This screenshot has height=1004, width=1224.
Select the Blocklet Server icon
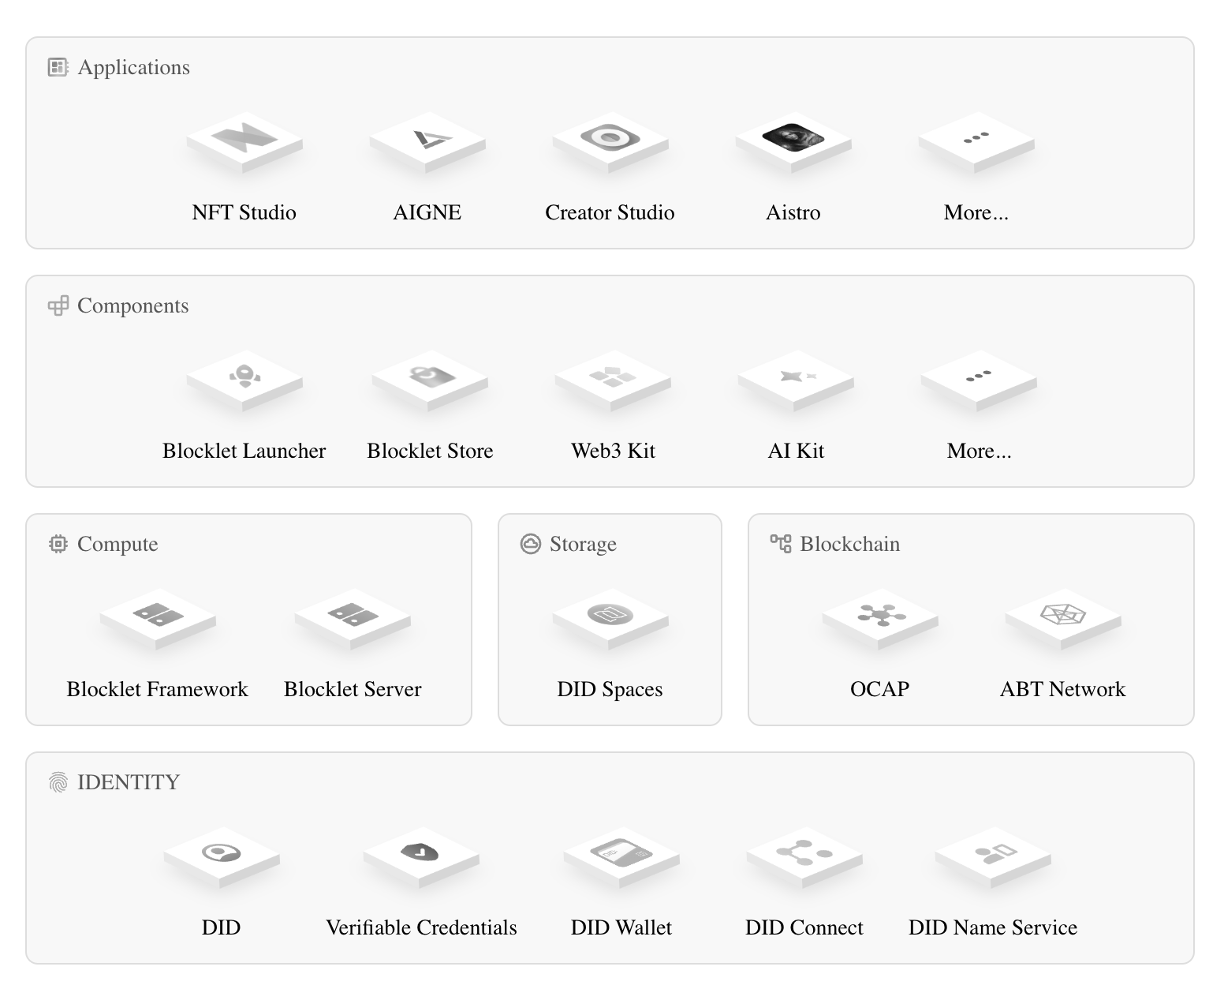coord(352,617)
